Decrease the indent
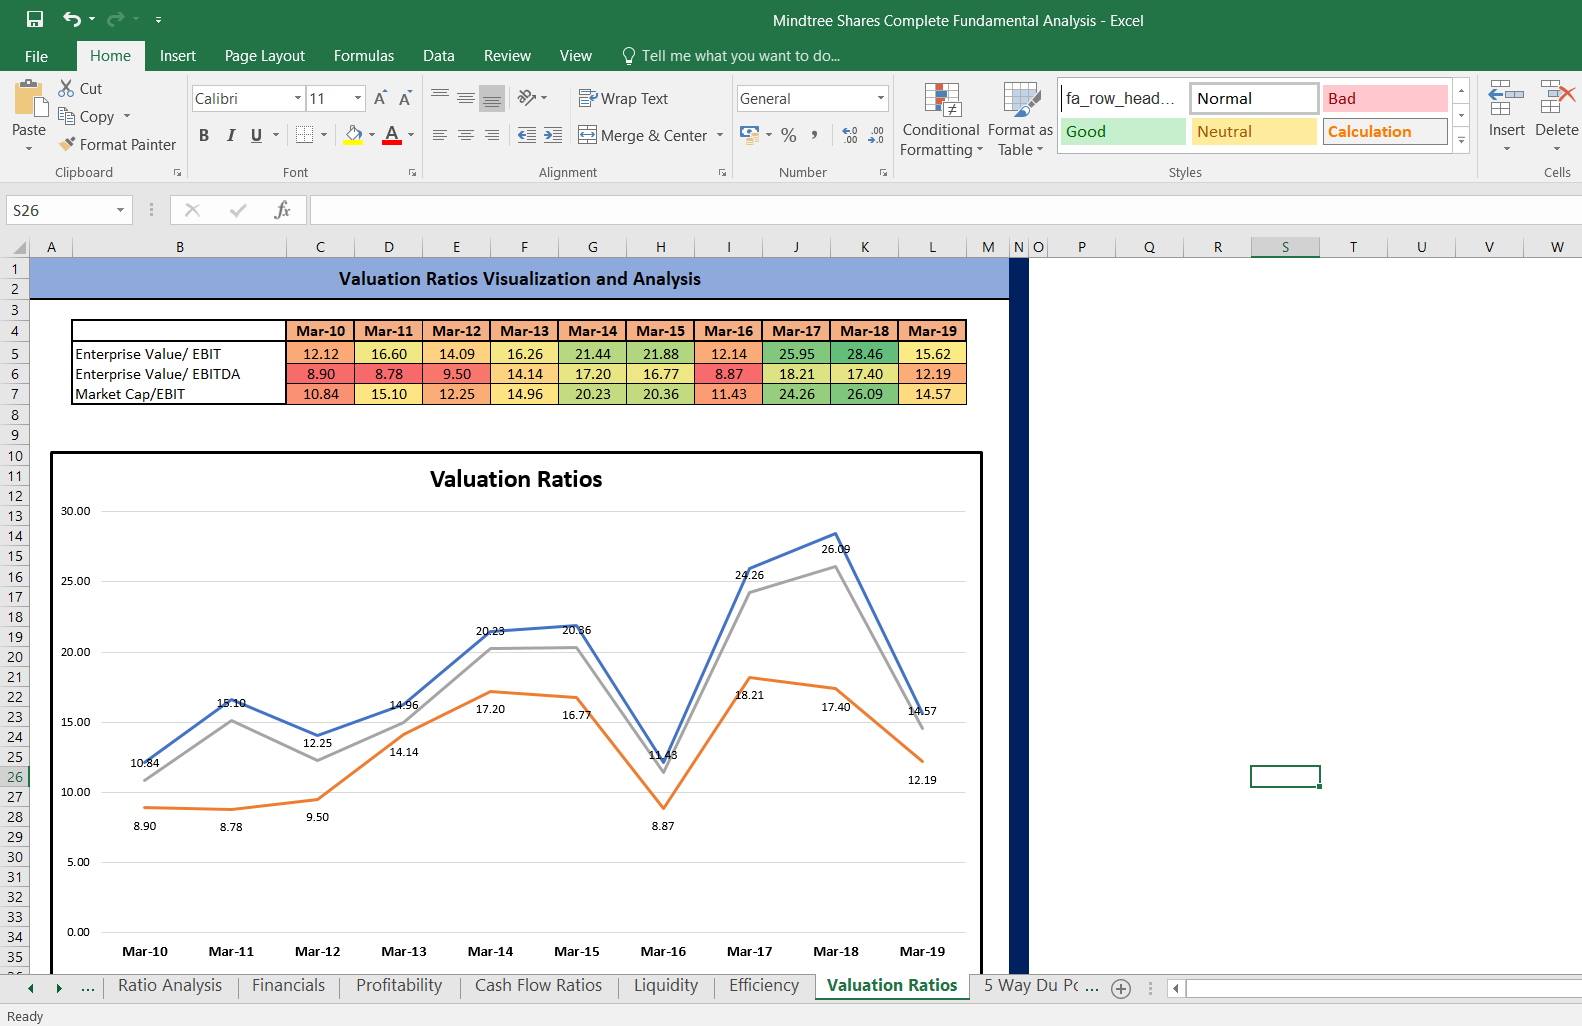Viewport: 1582px width, 1026px height. [527, 134]
